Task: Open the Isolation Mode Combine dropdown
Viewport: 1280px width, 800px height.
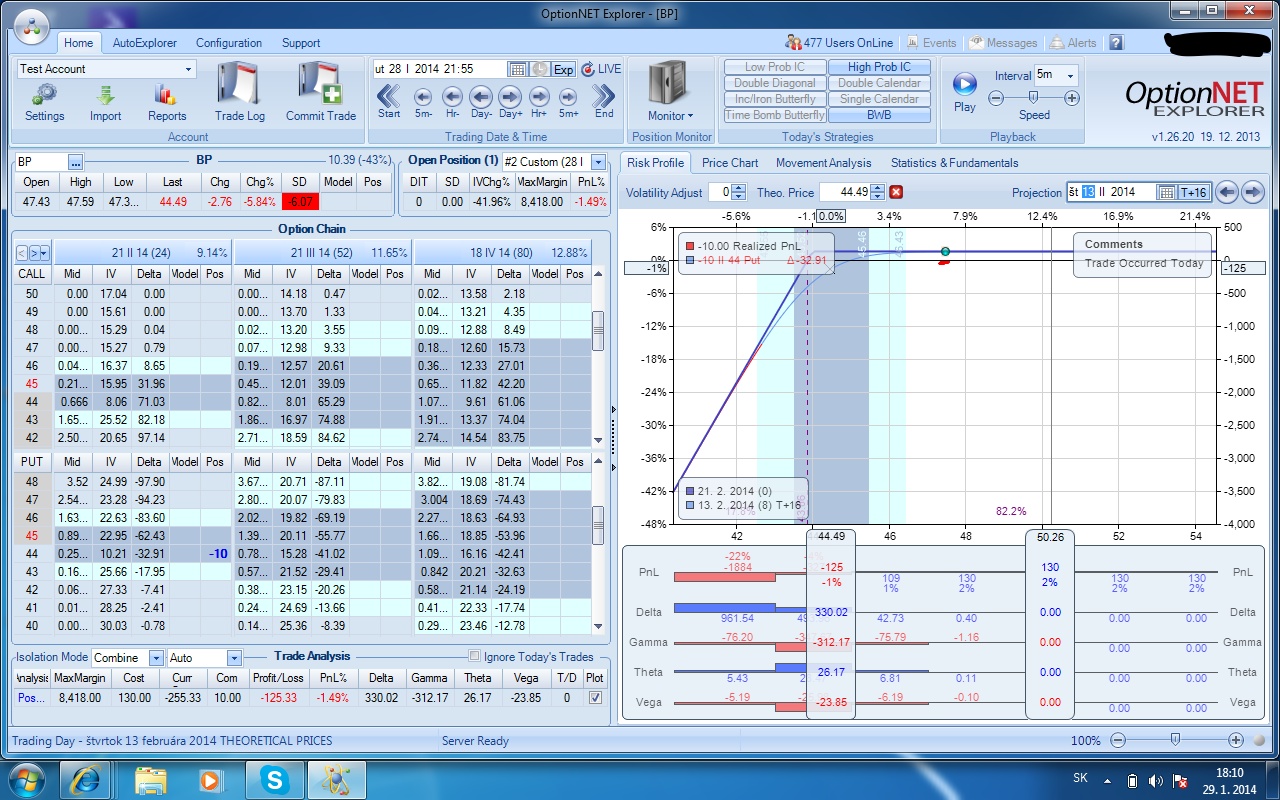Action: 156,658
